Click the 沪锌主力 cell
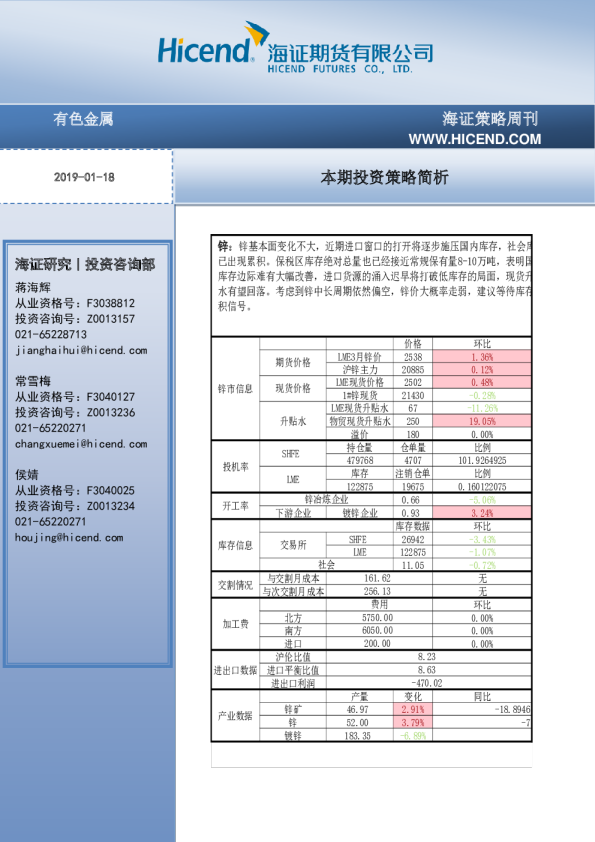Image resolution: width=595 pixels, height=842 pixels. coord(360,370)
